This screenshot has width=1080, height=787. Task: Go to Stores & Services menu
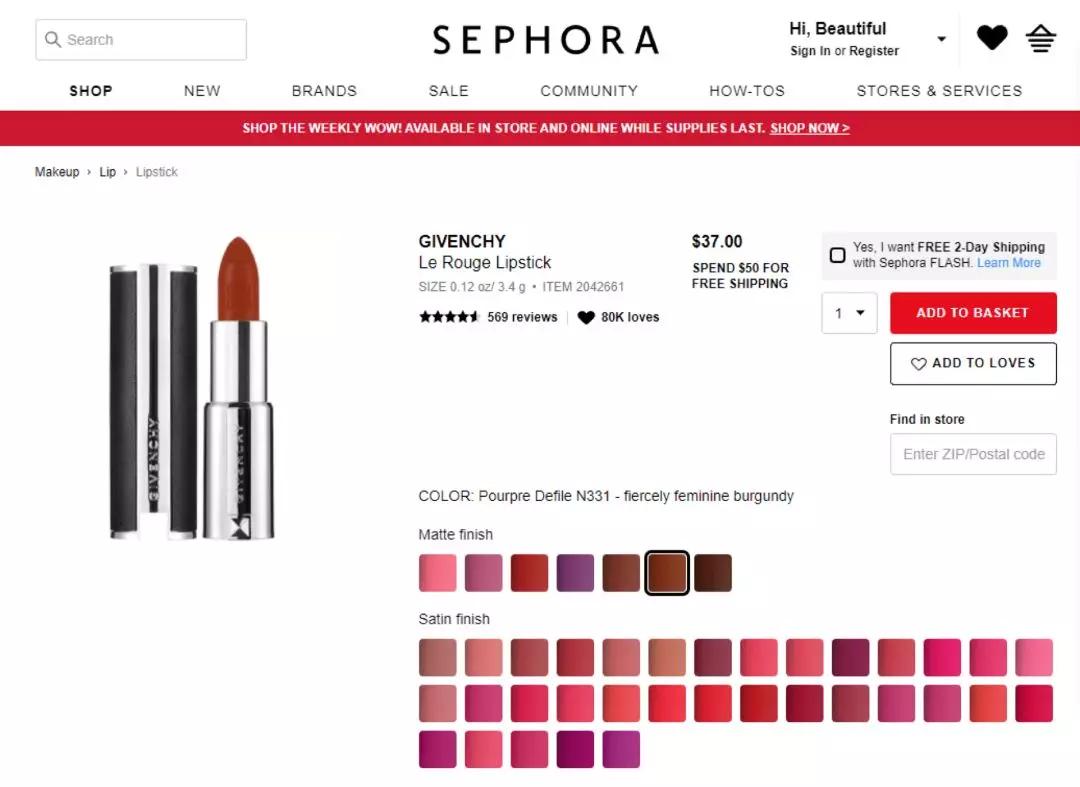[x=939, y=91]
